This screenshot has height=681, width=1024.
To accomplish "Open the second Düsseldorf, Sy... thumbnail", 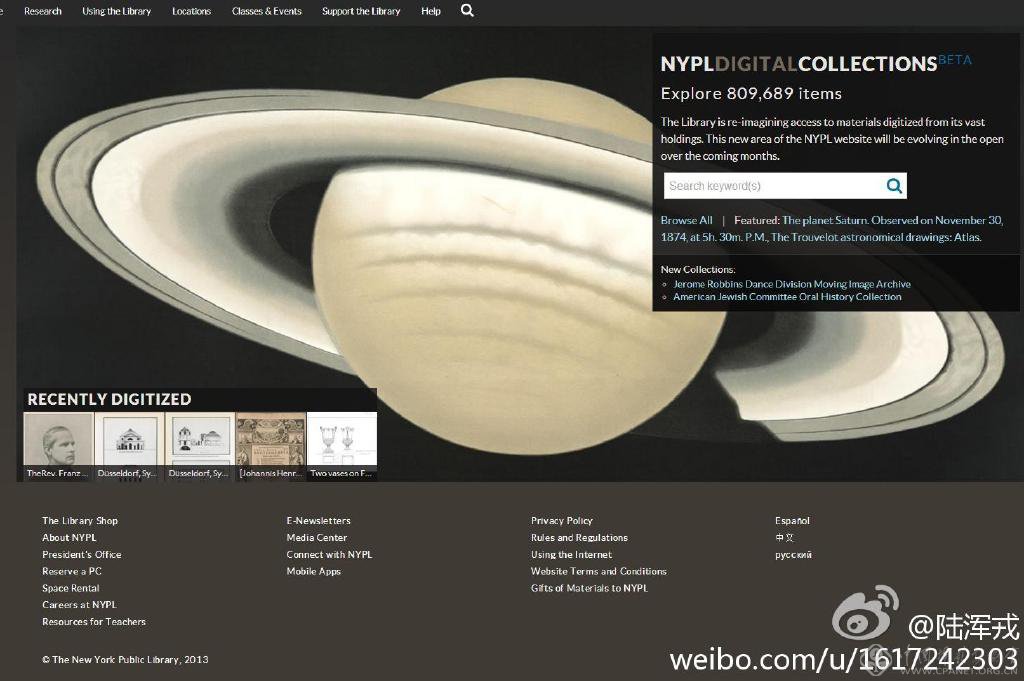I will (x=200, y=446).
